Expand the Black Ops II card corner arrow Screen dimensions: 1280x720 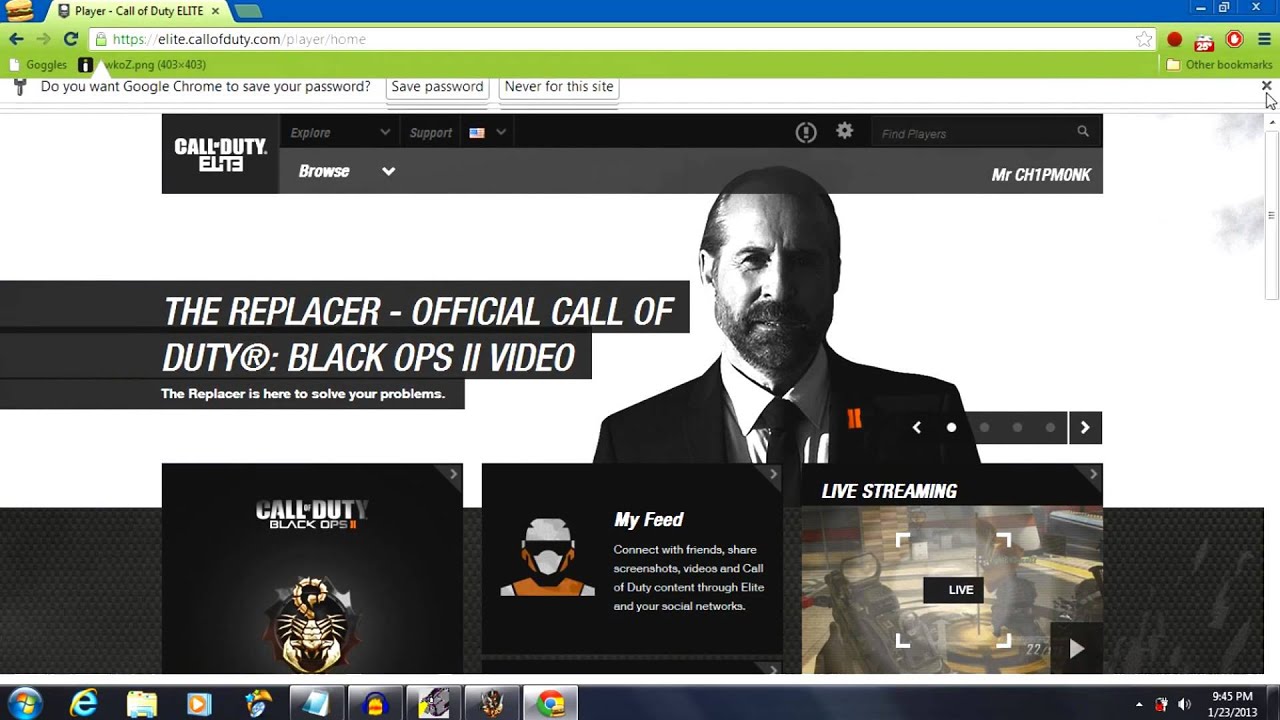pyautogui.click(x=453, y=474)
